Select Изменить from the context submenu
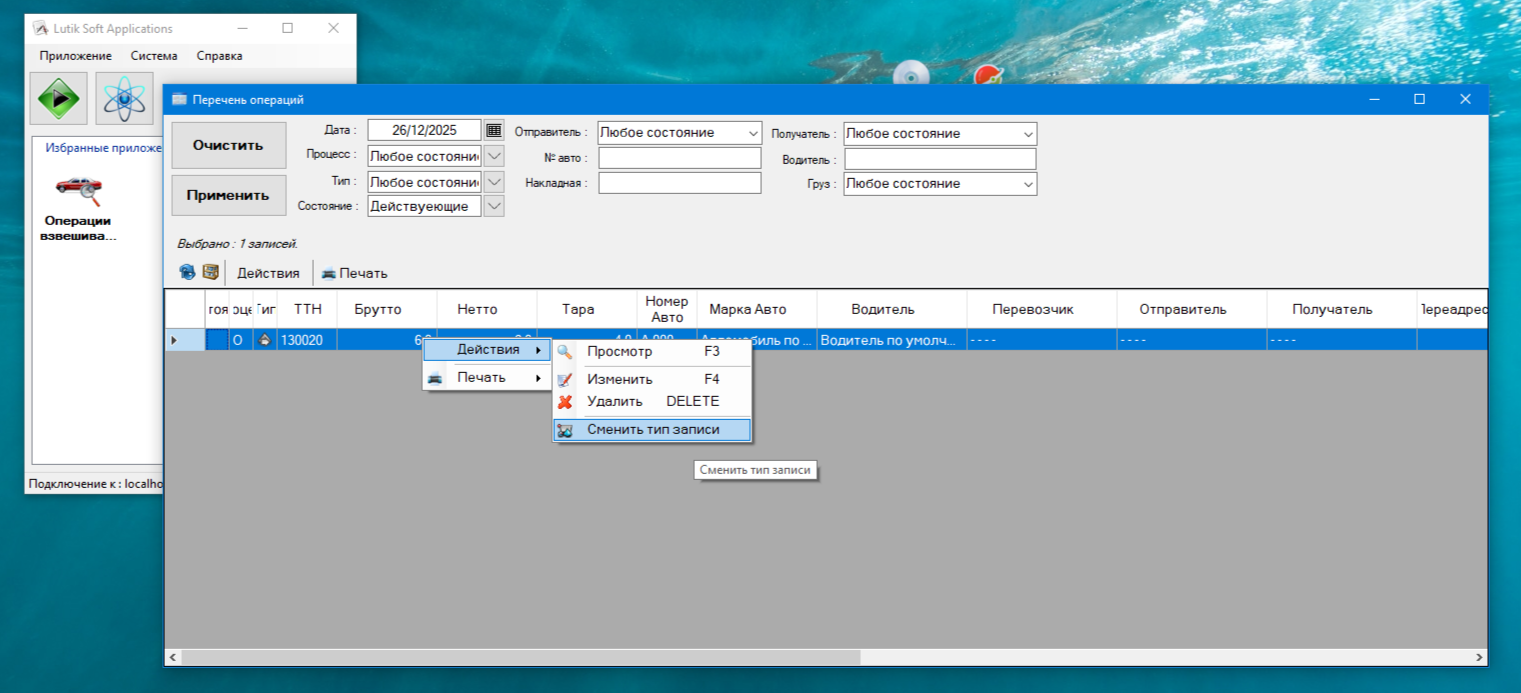 (619, 379)
